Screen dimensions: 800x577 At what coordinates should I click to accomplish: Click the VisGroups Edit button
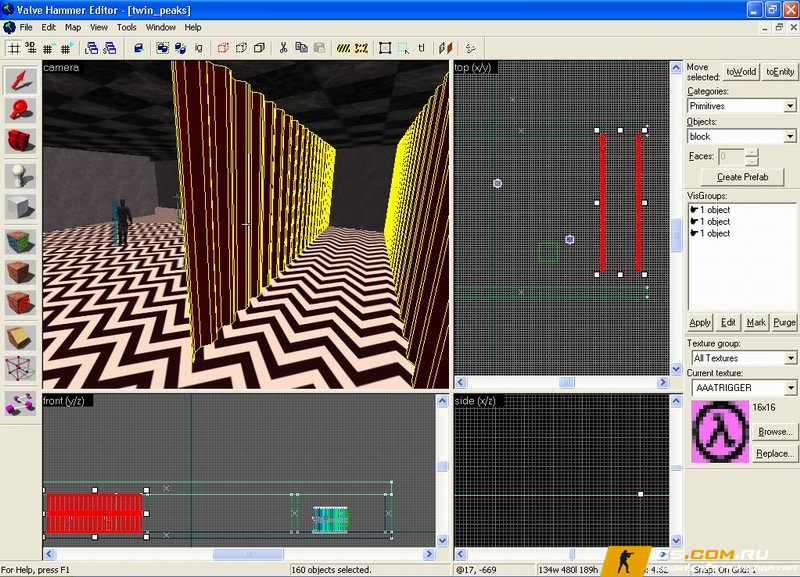pos(728,322)
